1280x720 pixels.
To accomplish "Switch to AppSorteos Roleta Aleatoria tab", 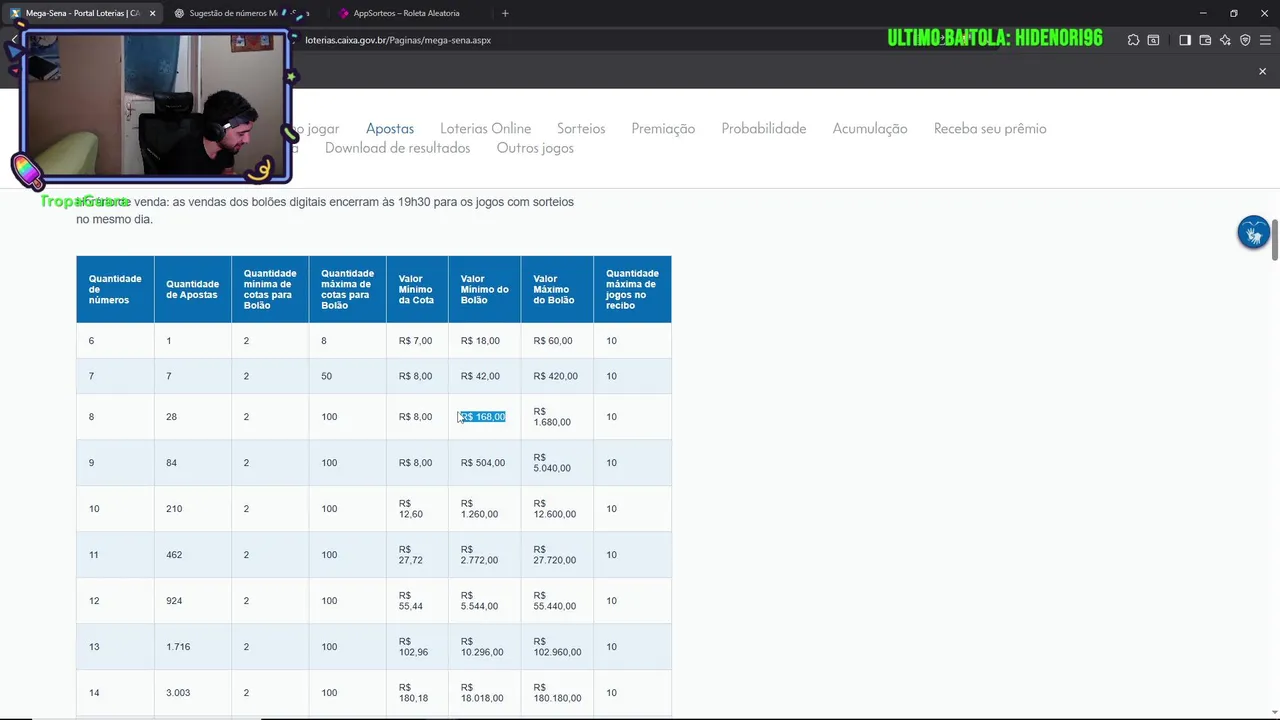I will 408,13.
